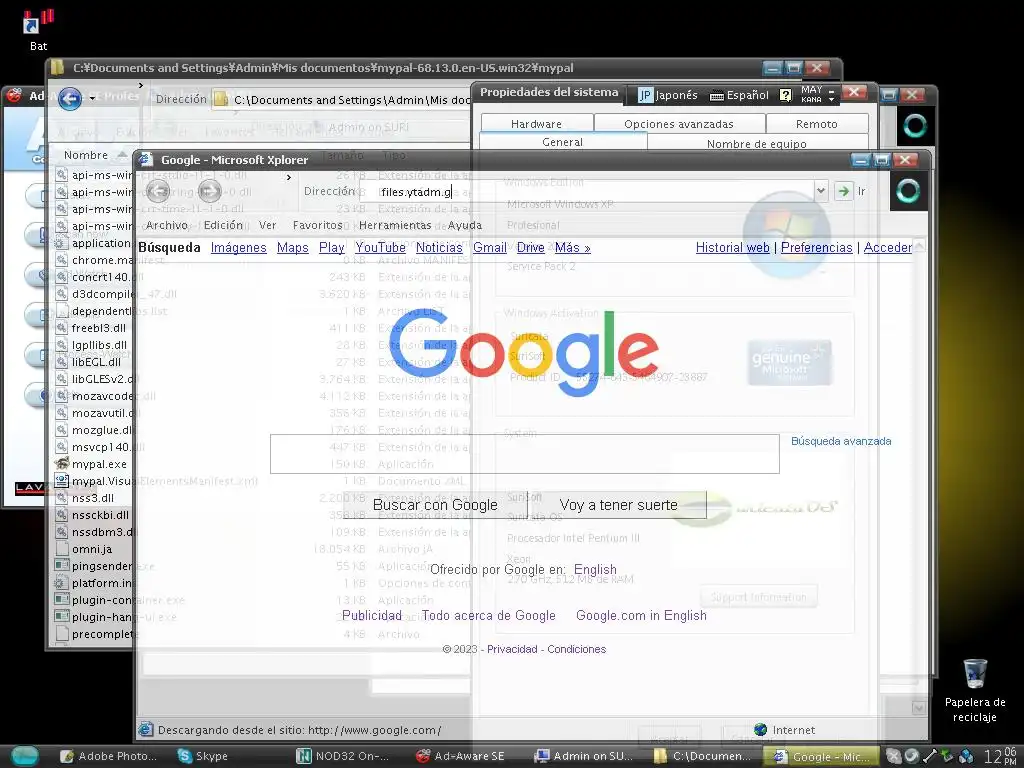Open the address bar dropdown in Xplorer

click(x=821, y=191)
